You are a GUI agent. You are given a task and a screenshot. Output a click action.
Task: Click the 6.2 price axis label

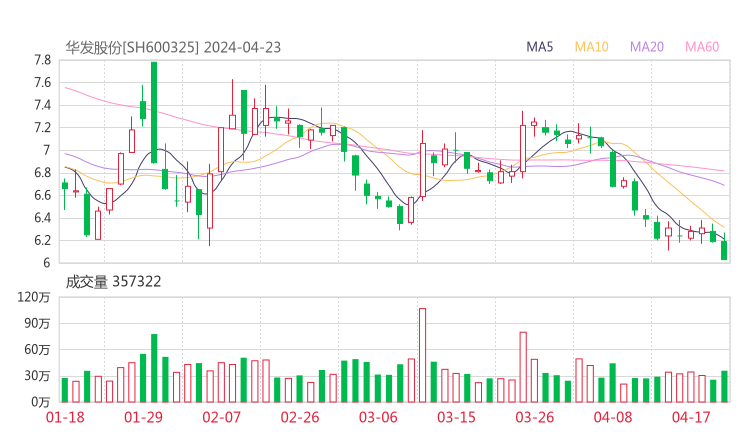(x=42, y=240)
